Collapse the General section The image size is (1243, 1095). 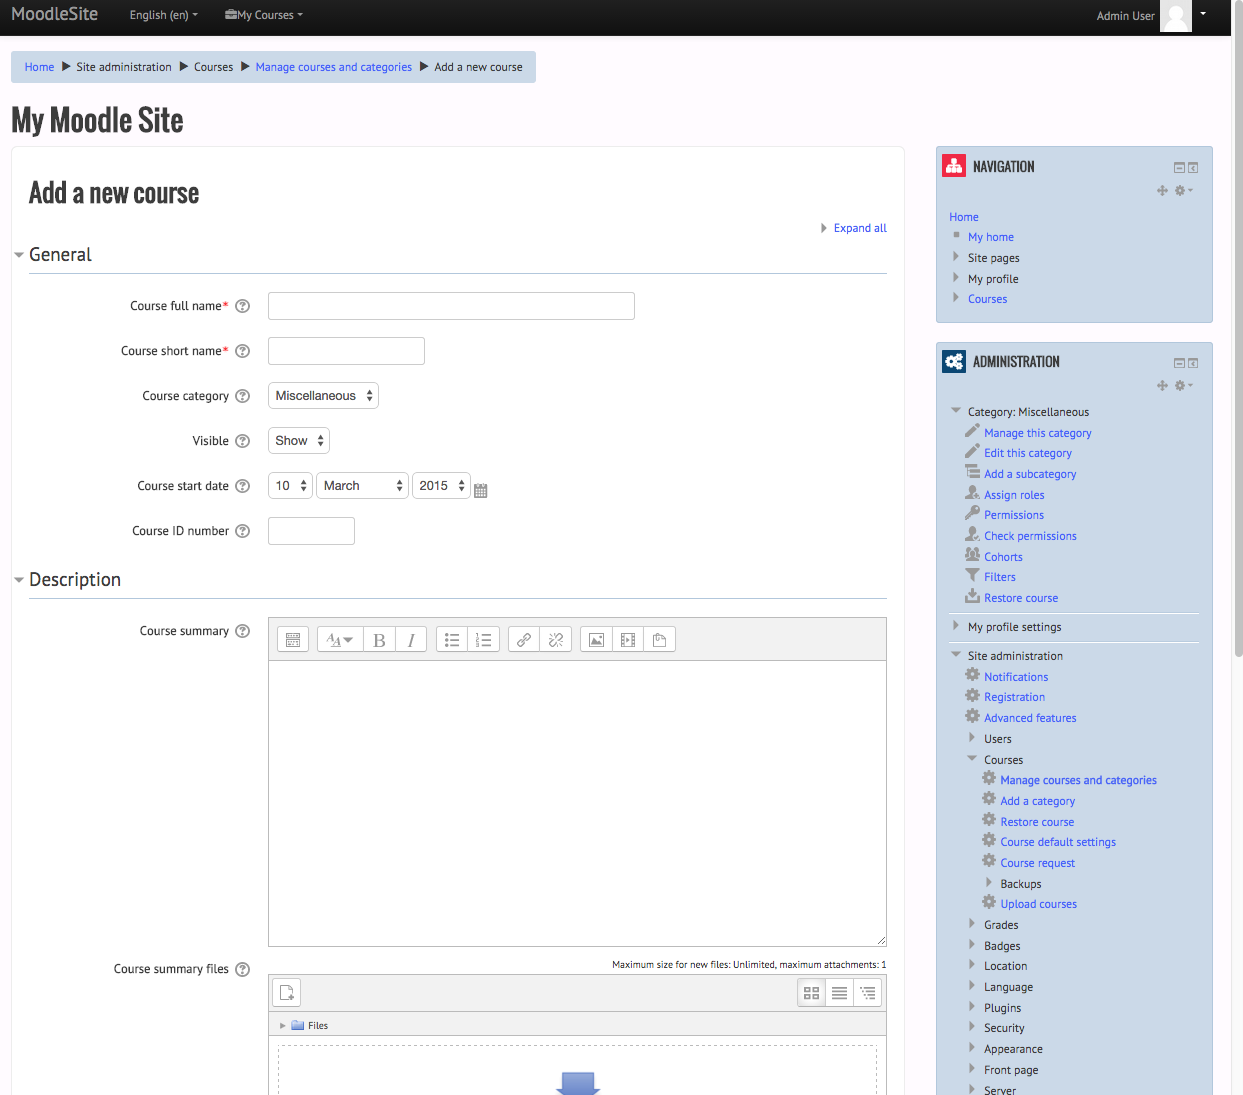coord(60,255)
